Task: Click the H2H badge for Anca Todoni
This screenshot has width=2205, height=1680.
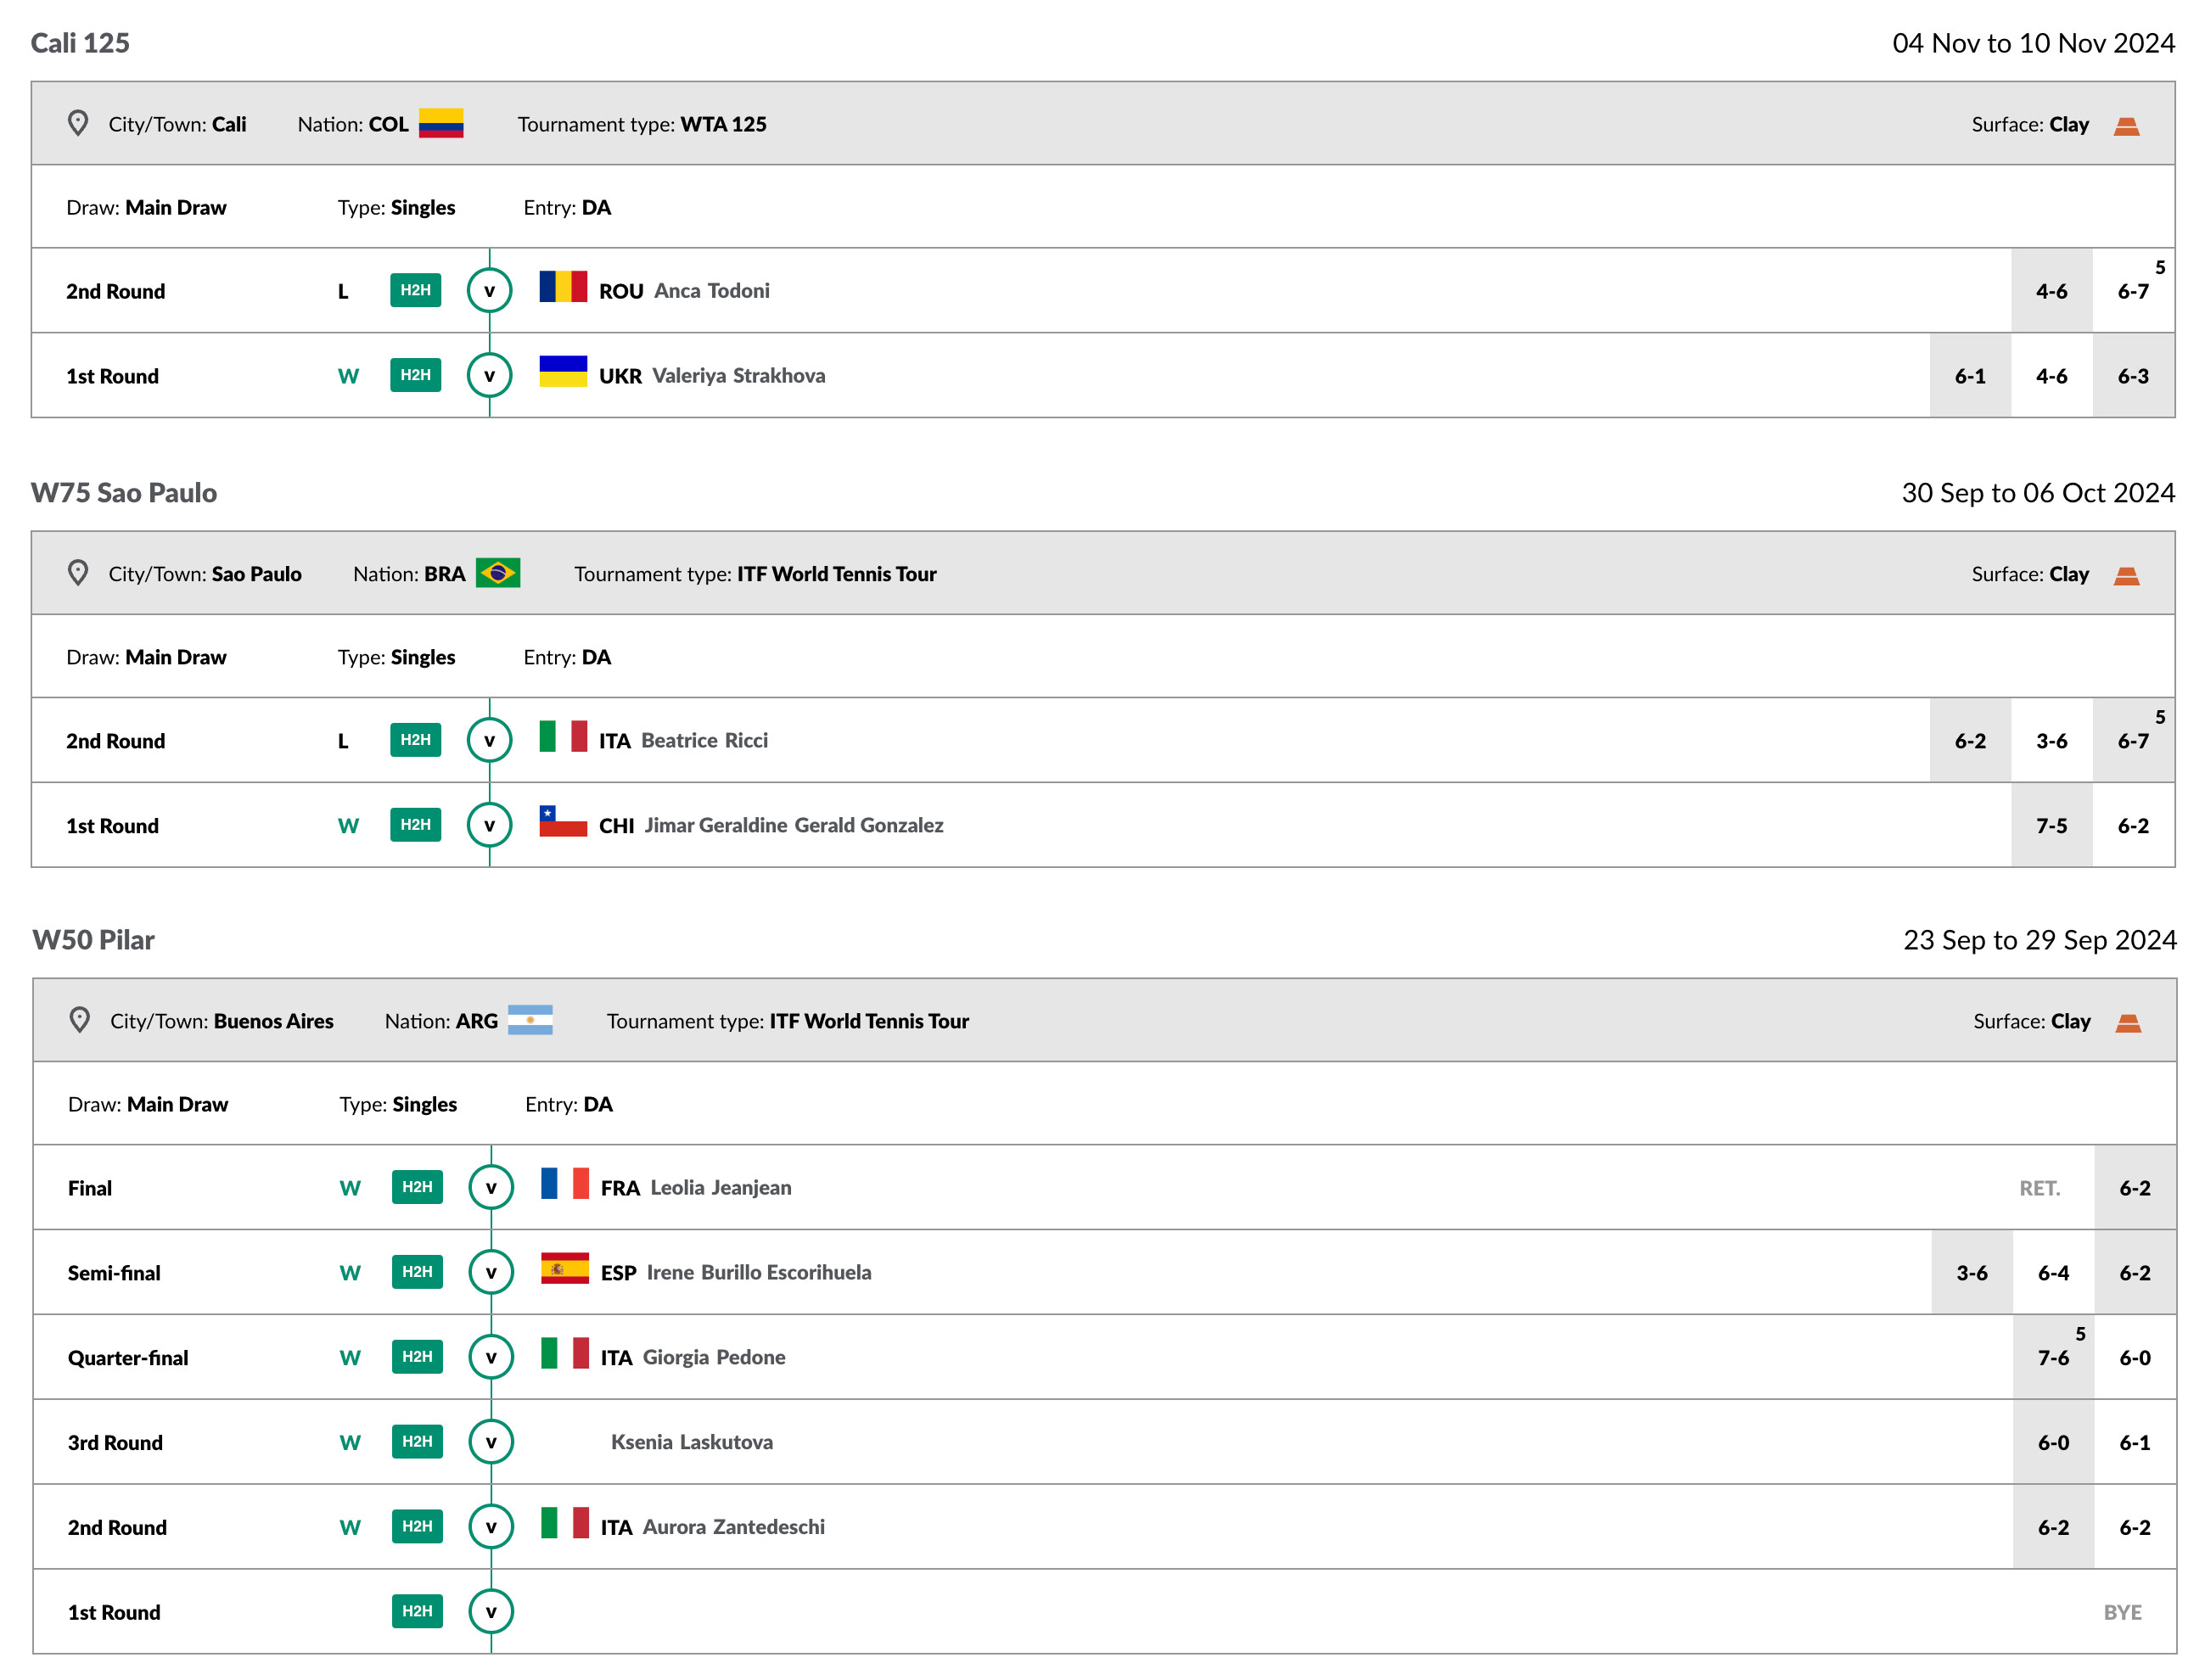Action: click(415, 290)
